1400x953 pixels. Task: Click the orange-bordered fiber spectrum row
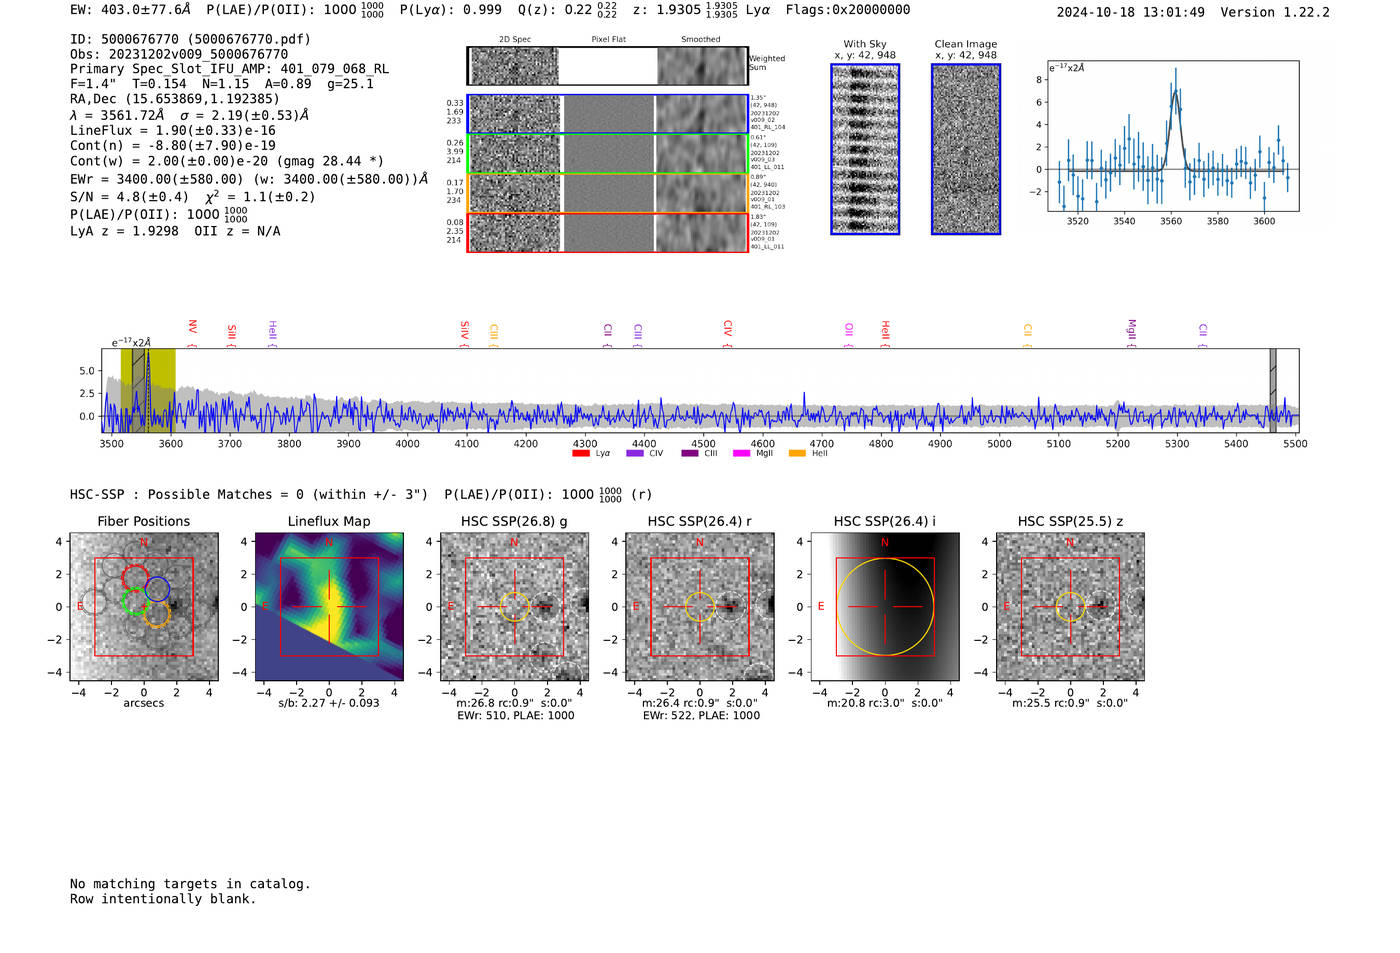[608, 193]
